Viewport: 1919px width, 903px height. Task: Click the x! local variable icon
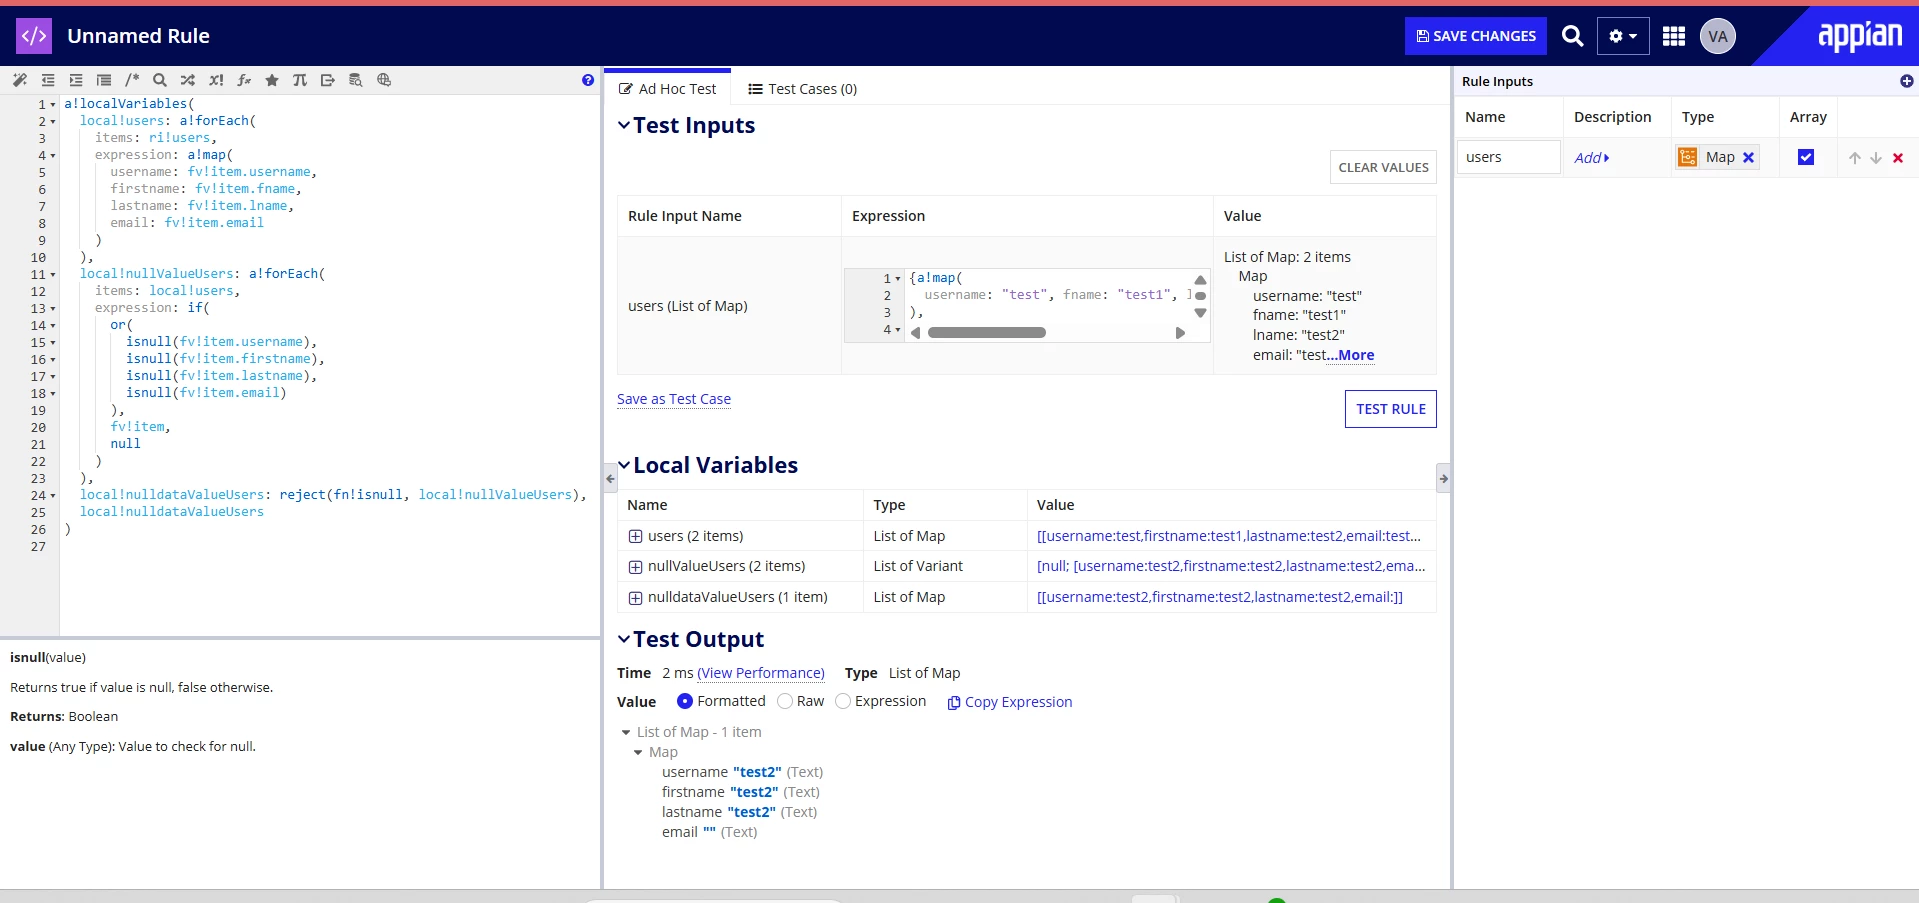point(216,80)
